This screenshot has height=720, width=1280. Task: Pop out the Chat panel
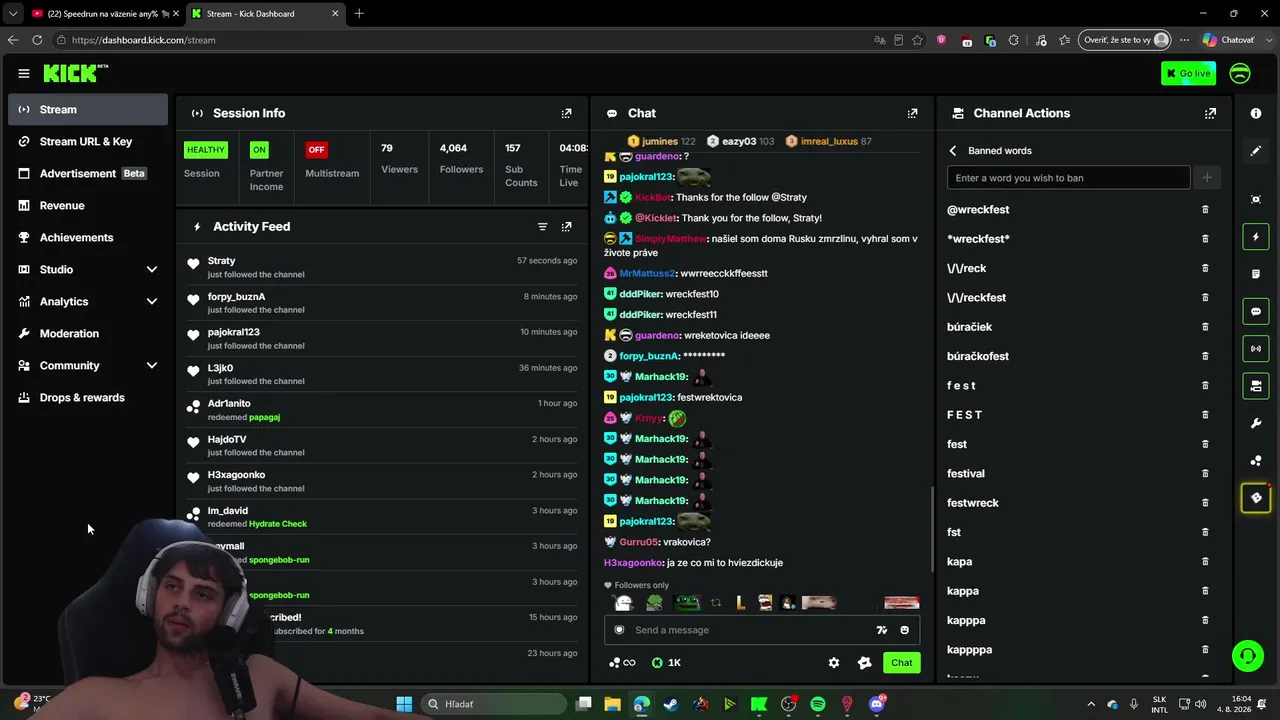pyautogui.click(x=912, y=113)
